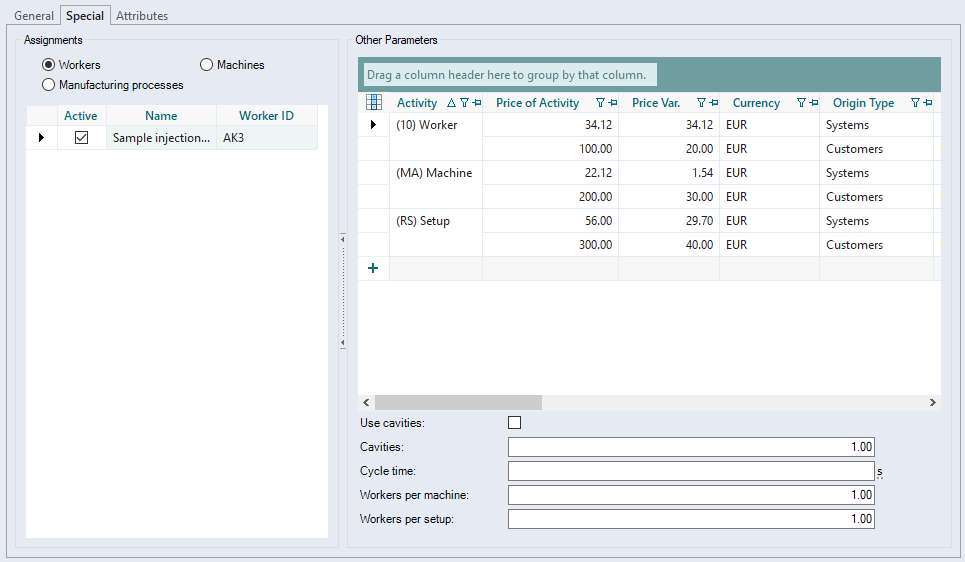965x562 pixels.
Task: Filter the Origin Type column
Action: click(x=915, y=103)
